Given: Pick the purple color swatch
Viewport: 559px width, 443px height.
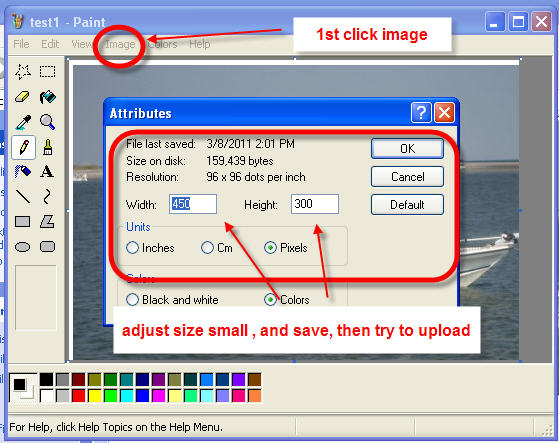Looking at the screenshot, I should tap(159, 380).
